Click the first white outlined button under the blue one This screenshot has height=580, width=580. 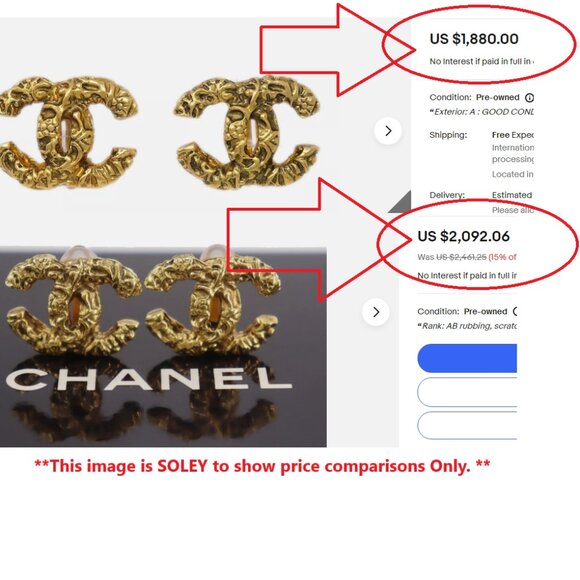click(x=467, y=392)
